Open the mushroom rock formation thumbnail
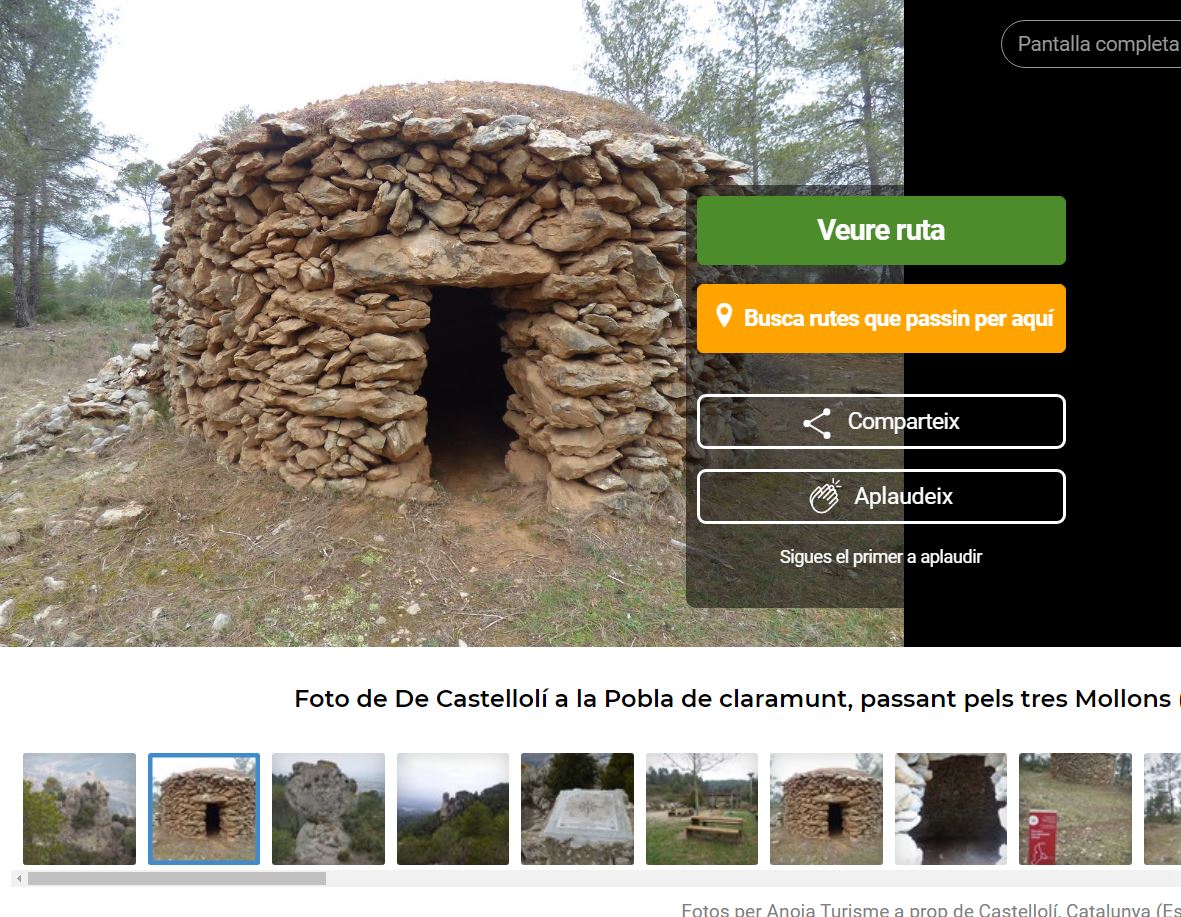 tap(328, 808)
